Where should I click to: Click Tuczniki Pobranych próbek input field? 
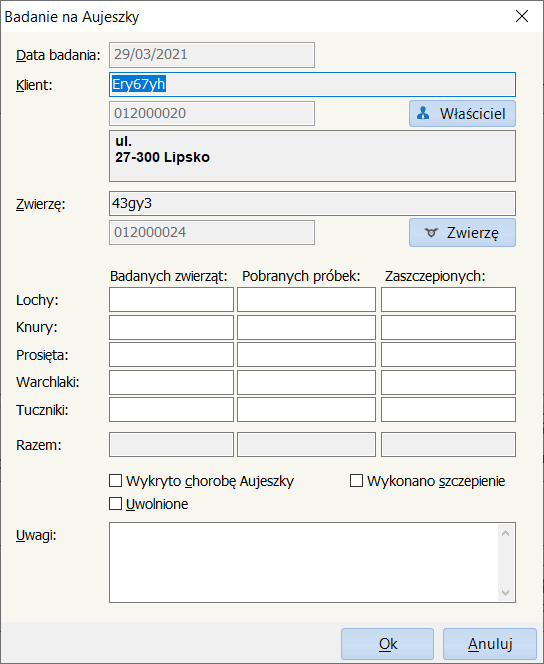click(307, 409)
